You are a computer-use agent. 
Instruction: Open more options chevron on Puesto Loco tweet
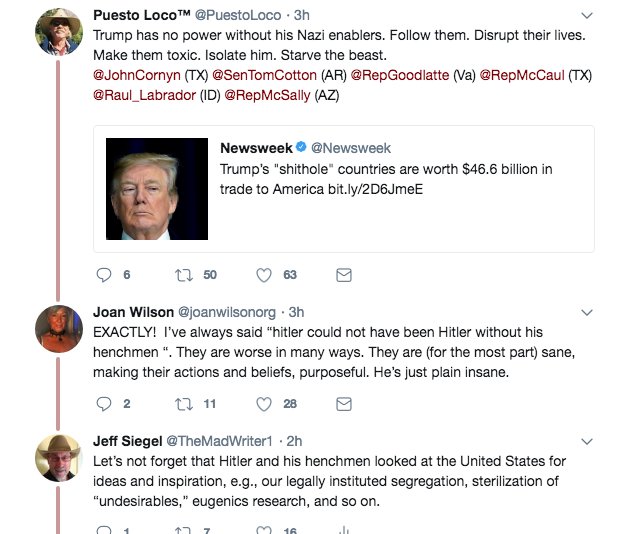point(587,15)
